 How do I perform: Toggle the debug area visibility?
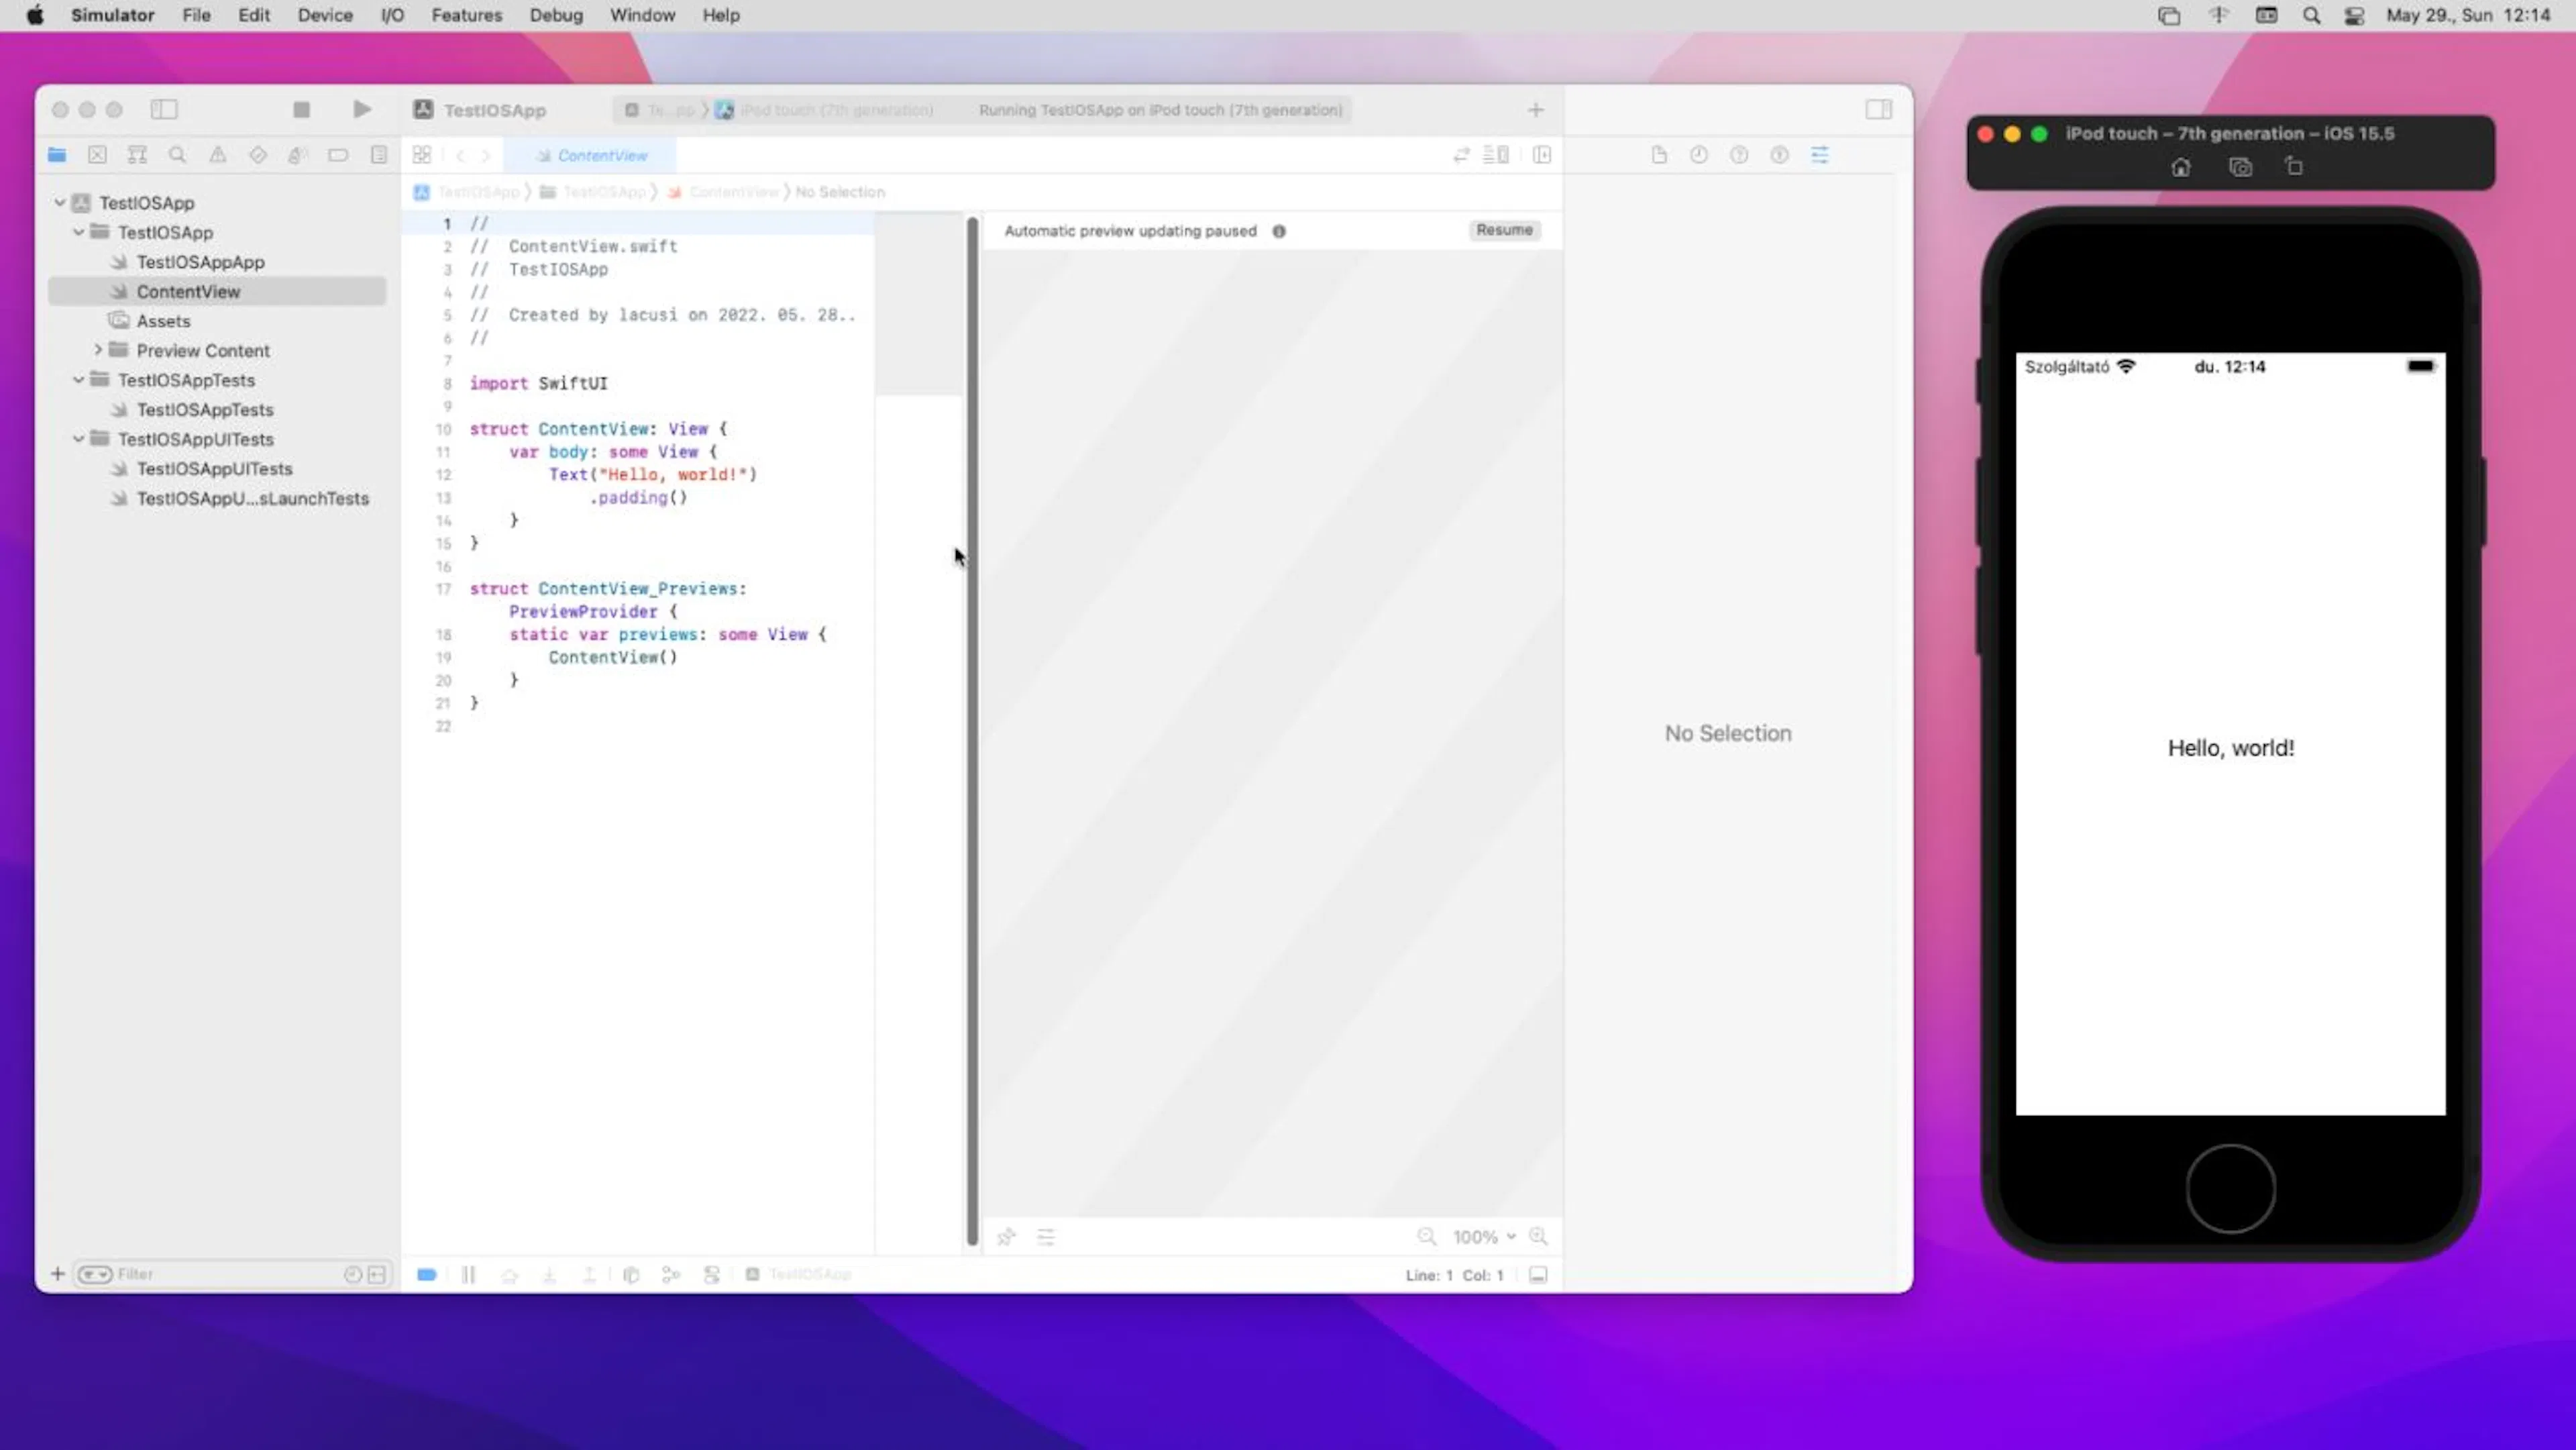tap(1538, 1275)
